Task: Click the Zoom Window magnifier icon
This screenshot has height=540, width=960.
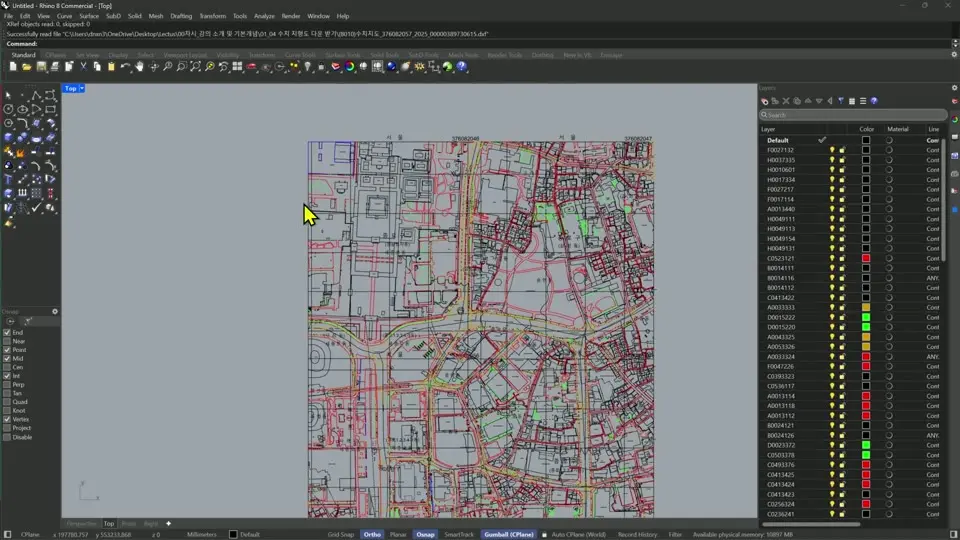Action: pyautogui.click(x=181, y=67)
